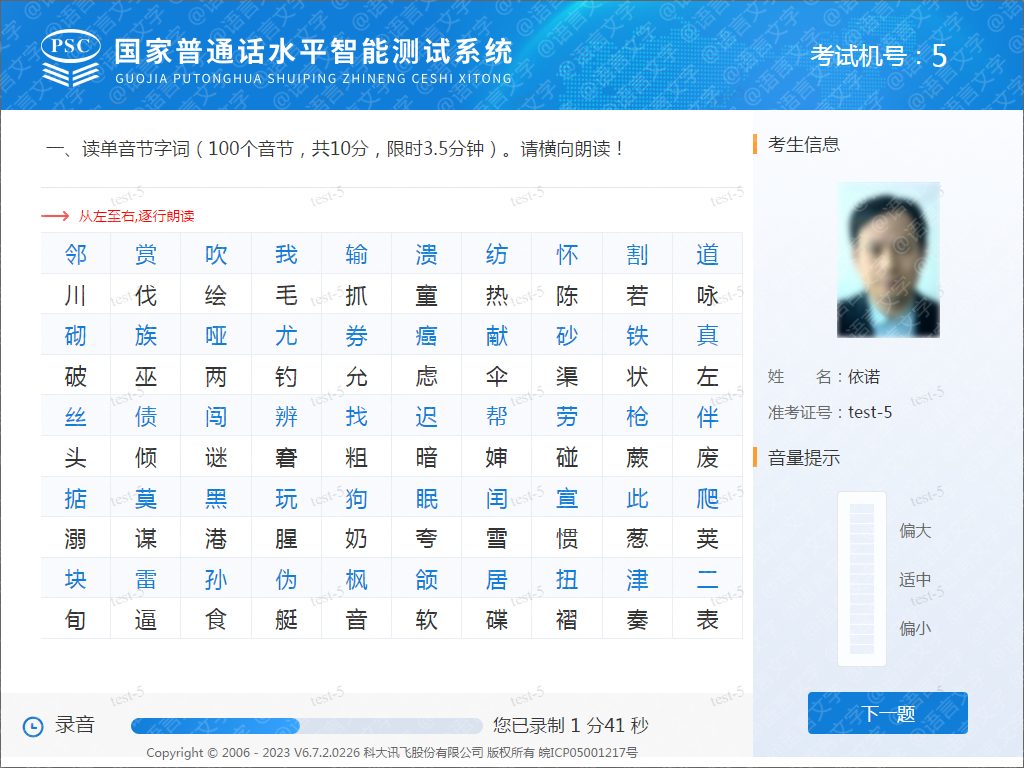The height and width of the screenshot is (768, 1024).
Task: Click the character 输
Action: tap(357, 254)
